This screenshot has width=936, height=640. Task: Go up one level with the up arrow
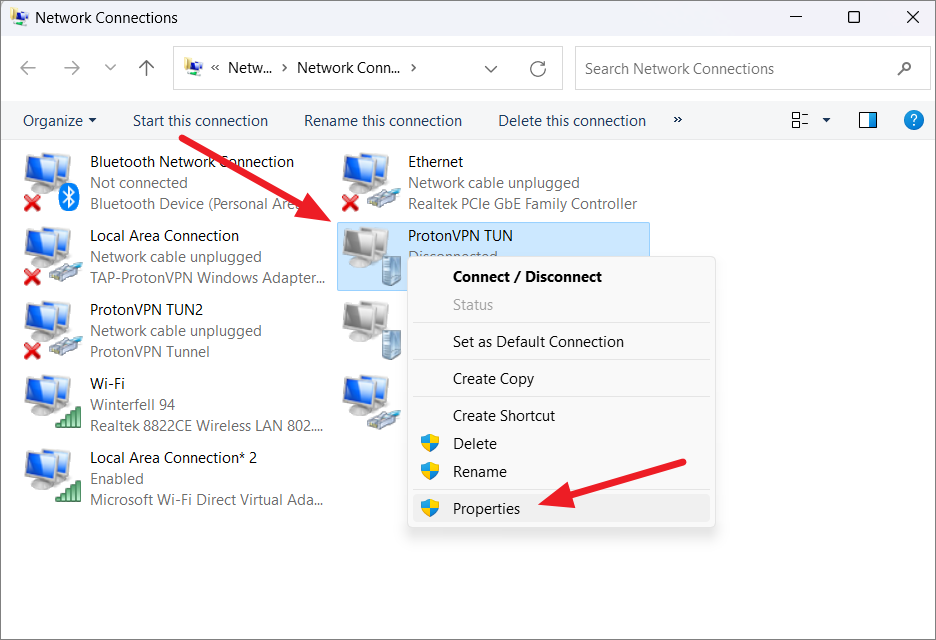pyautogui.click(x=146, y=68)
